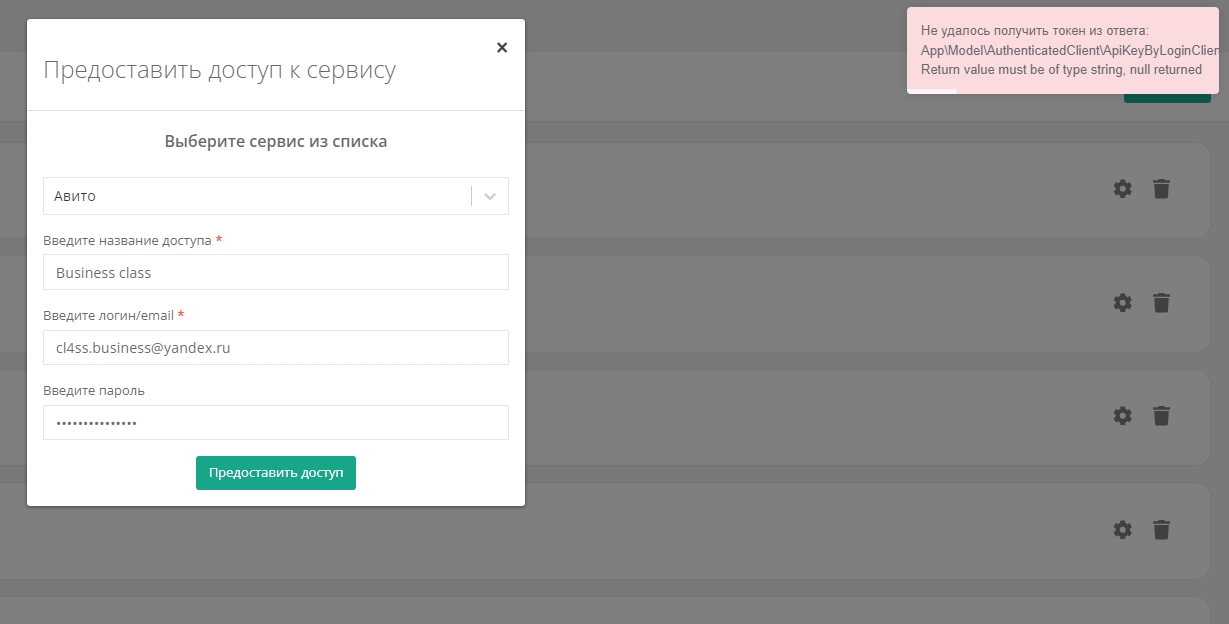Dismiss the pink token error notification
The width and height of the screenshot is (1229, 624).
click(1066, 50)
